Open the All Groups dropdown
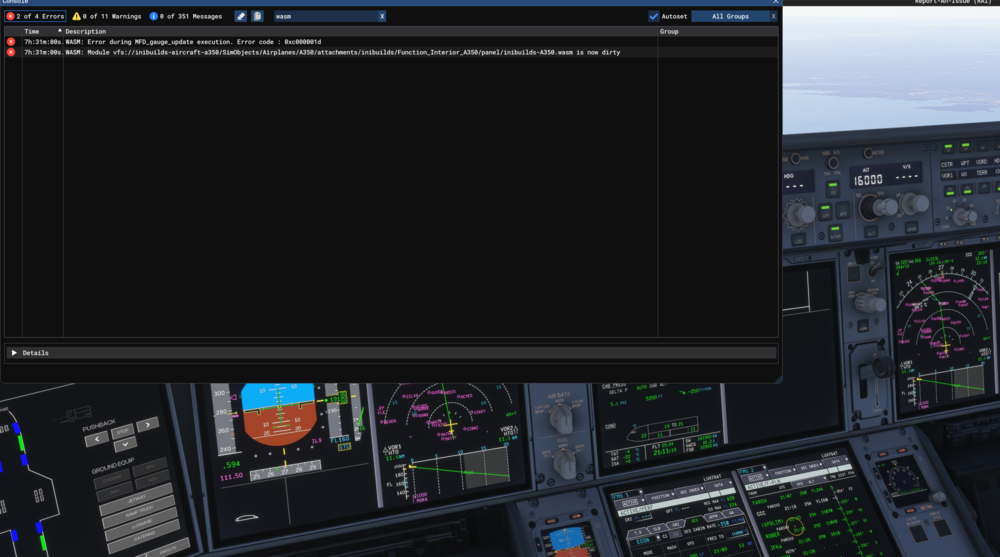The height and width of the screenshot is (557, 1000). click(730, 16)
